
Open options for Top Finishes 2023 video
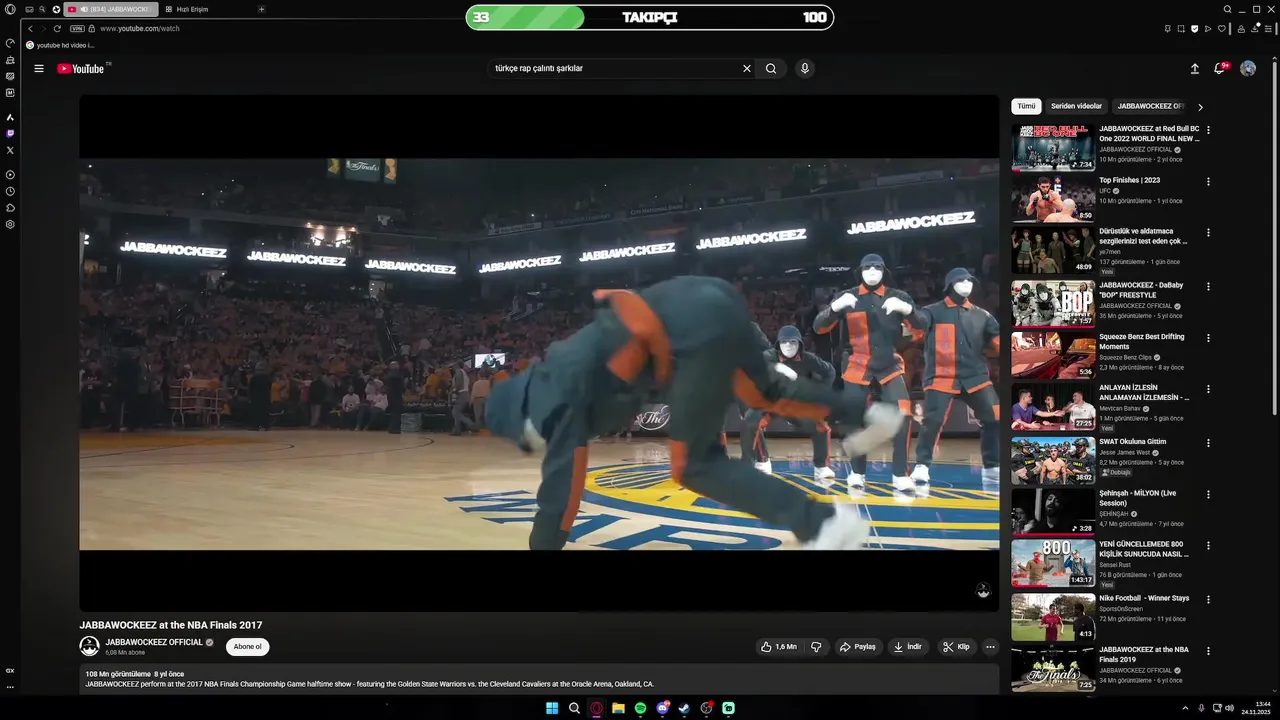[x=1208, y=182]
